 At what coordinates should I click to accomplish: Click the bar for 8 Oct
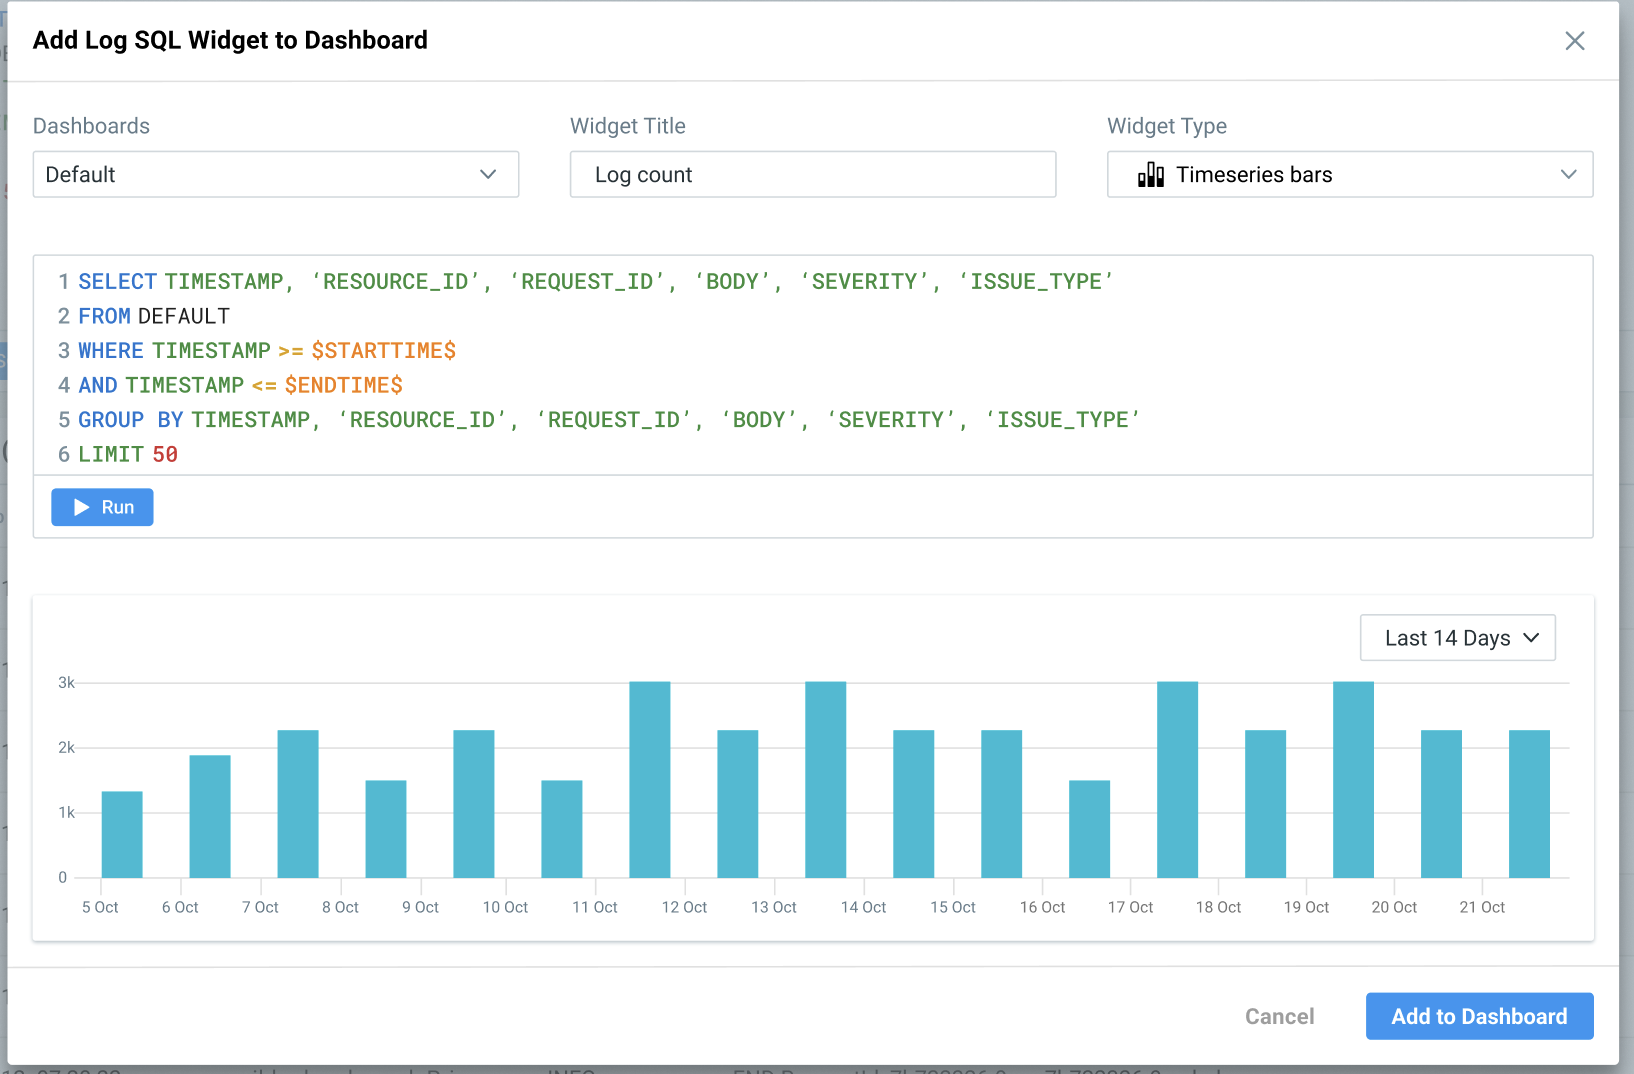[386, 829]
